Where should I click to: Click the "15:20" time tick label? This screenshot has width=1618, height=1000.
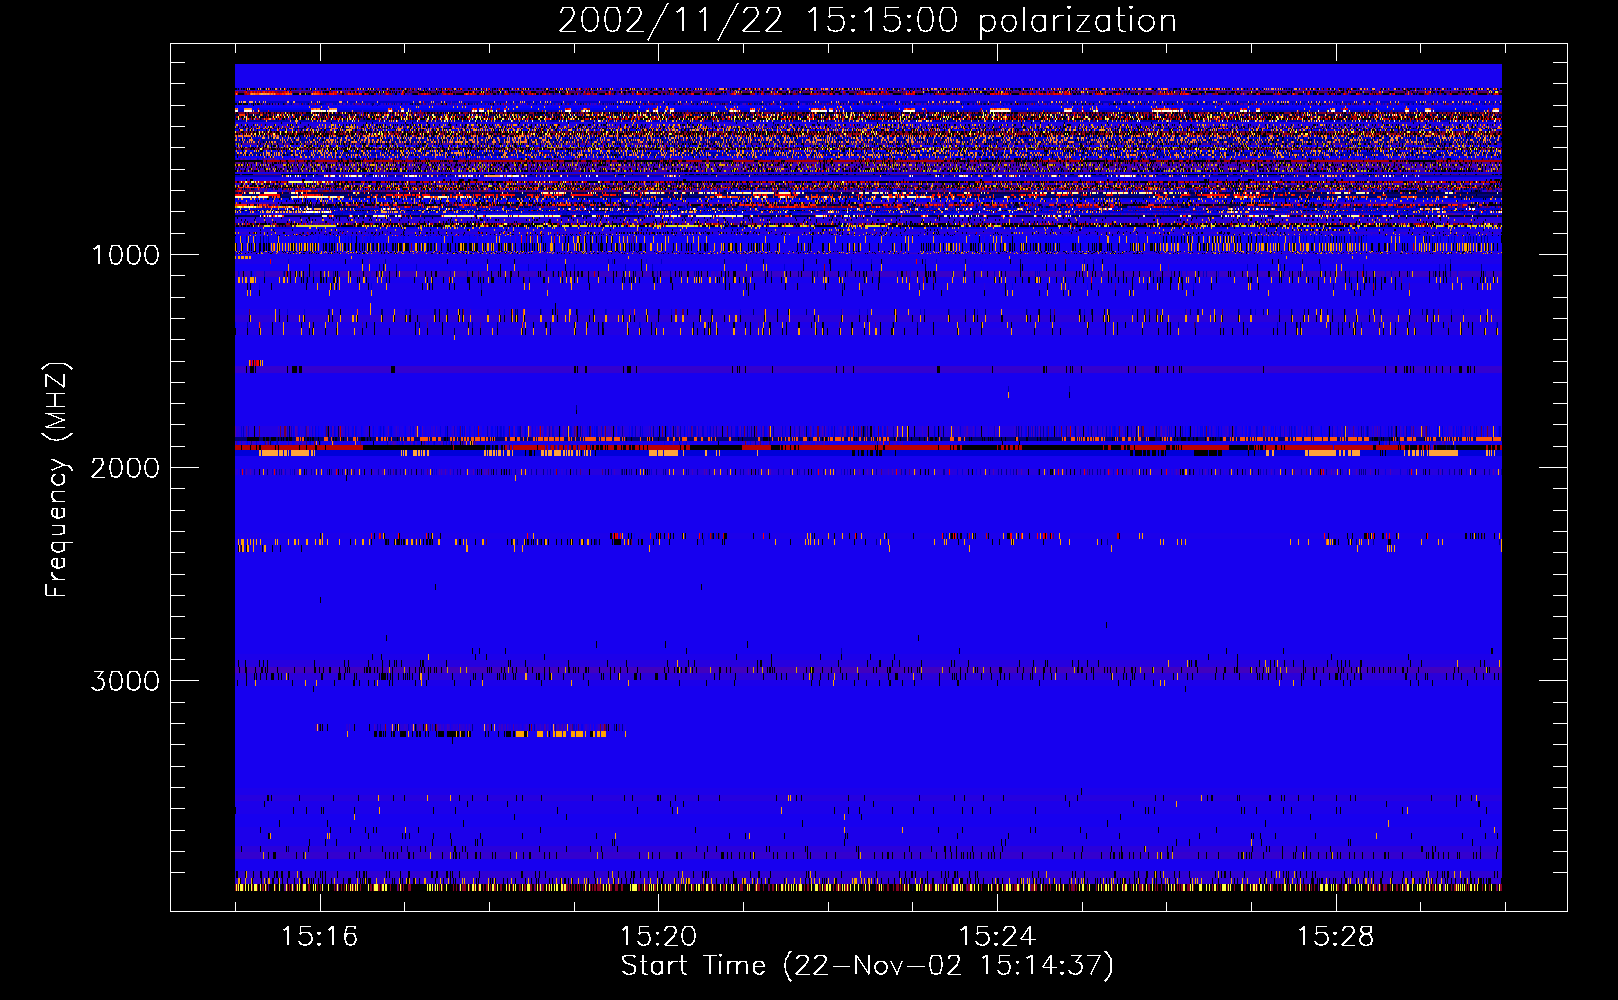658,937
